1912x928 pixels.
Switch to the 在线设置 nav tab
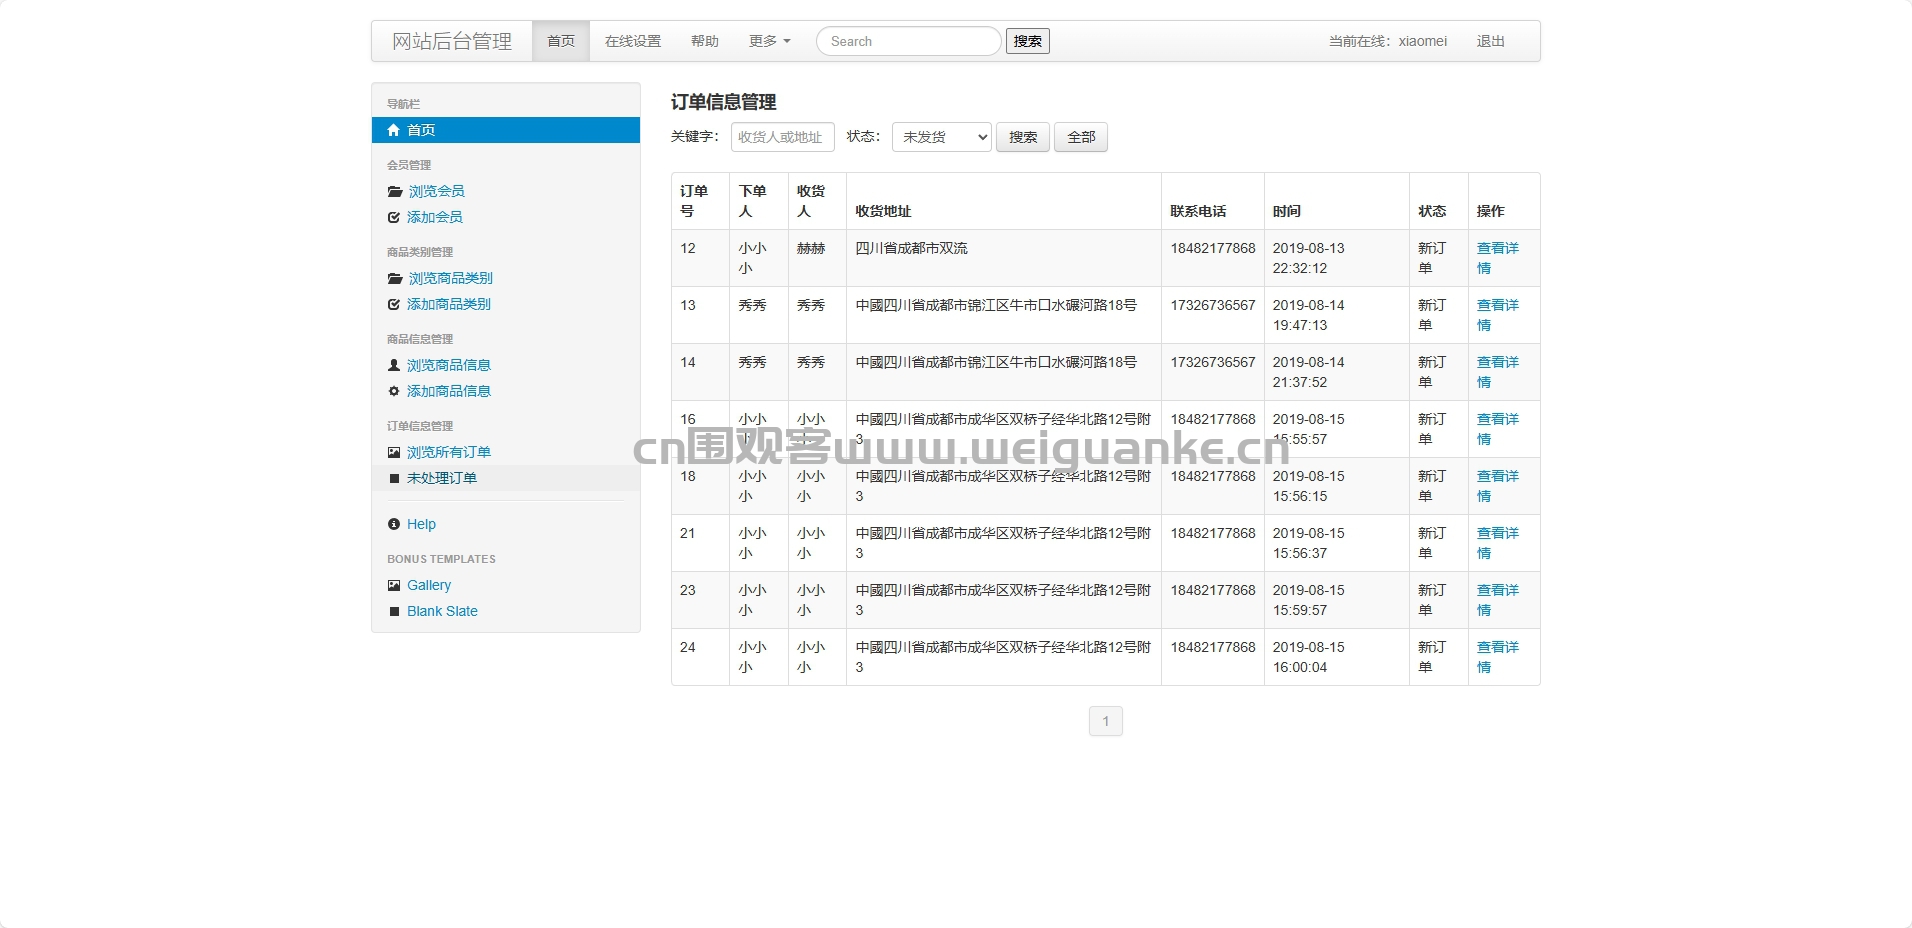[633, 41]
